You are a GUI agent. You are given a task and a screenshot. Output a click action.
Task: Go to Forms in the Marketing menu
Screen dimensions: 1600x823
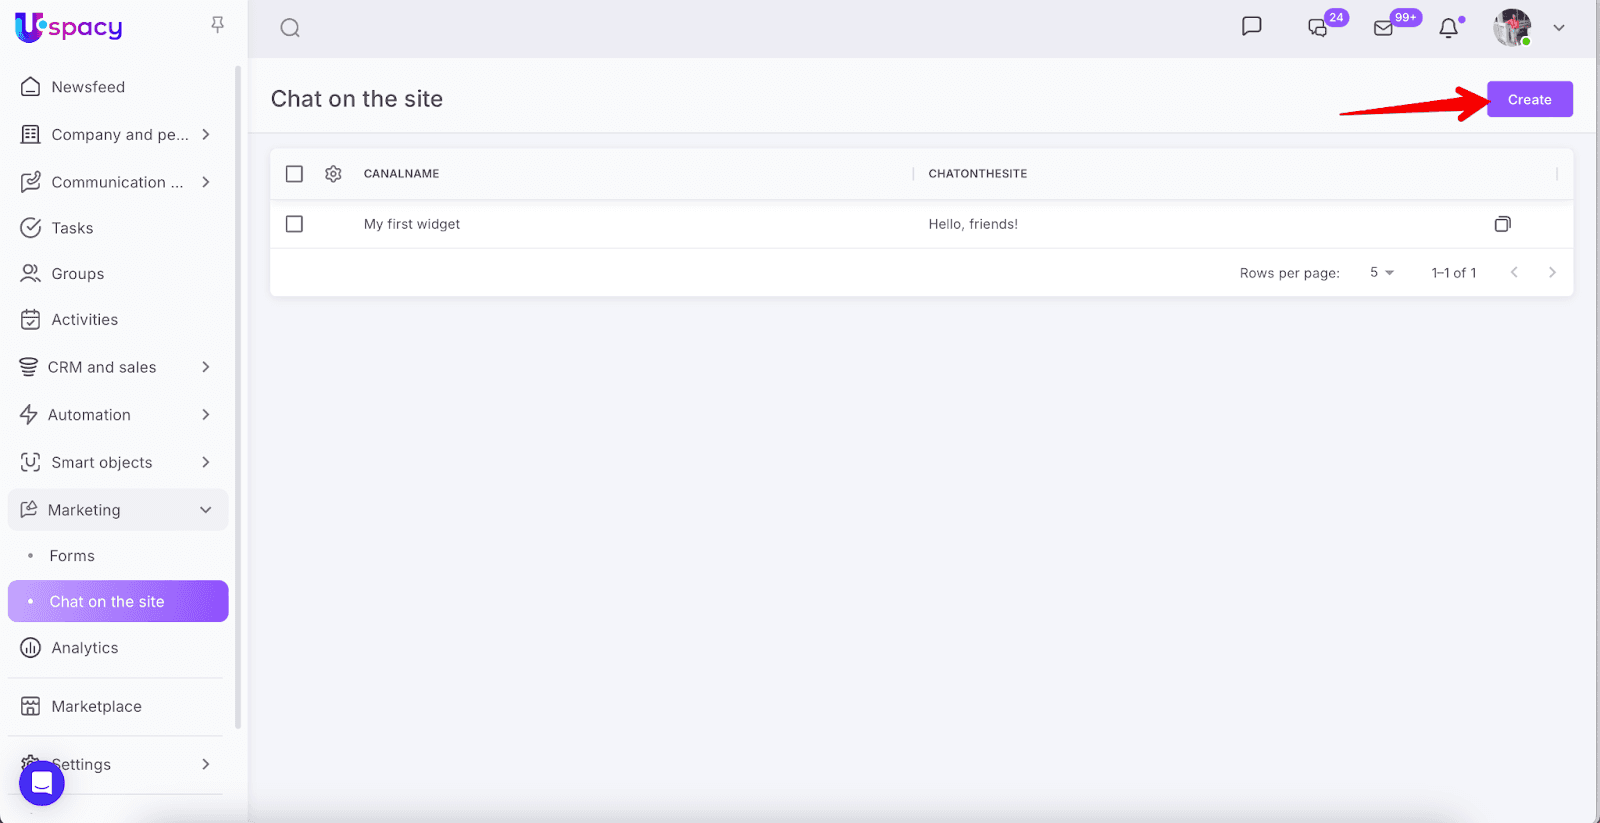72,556
